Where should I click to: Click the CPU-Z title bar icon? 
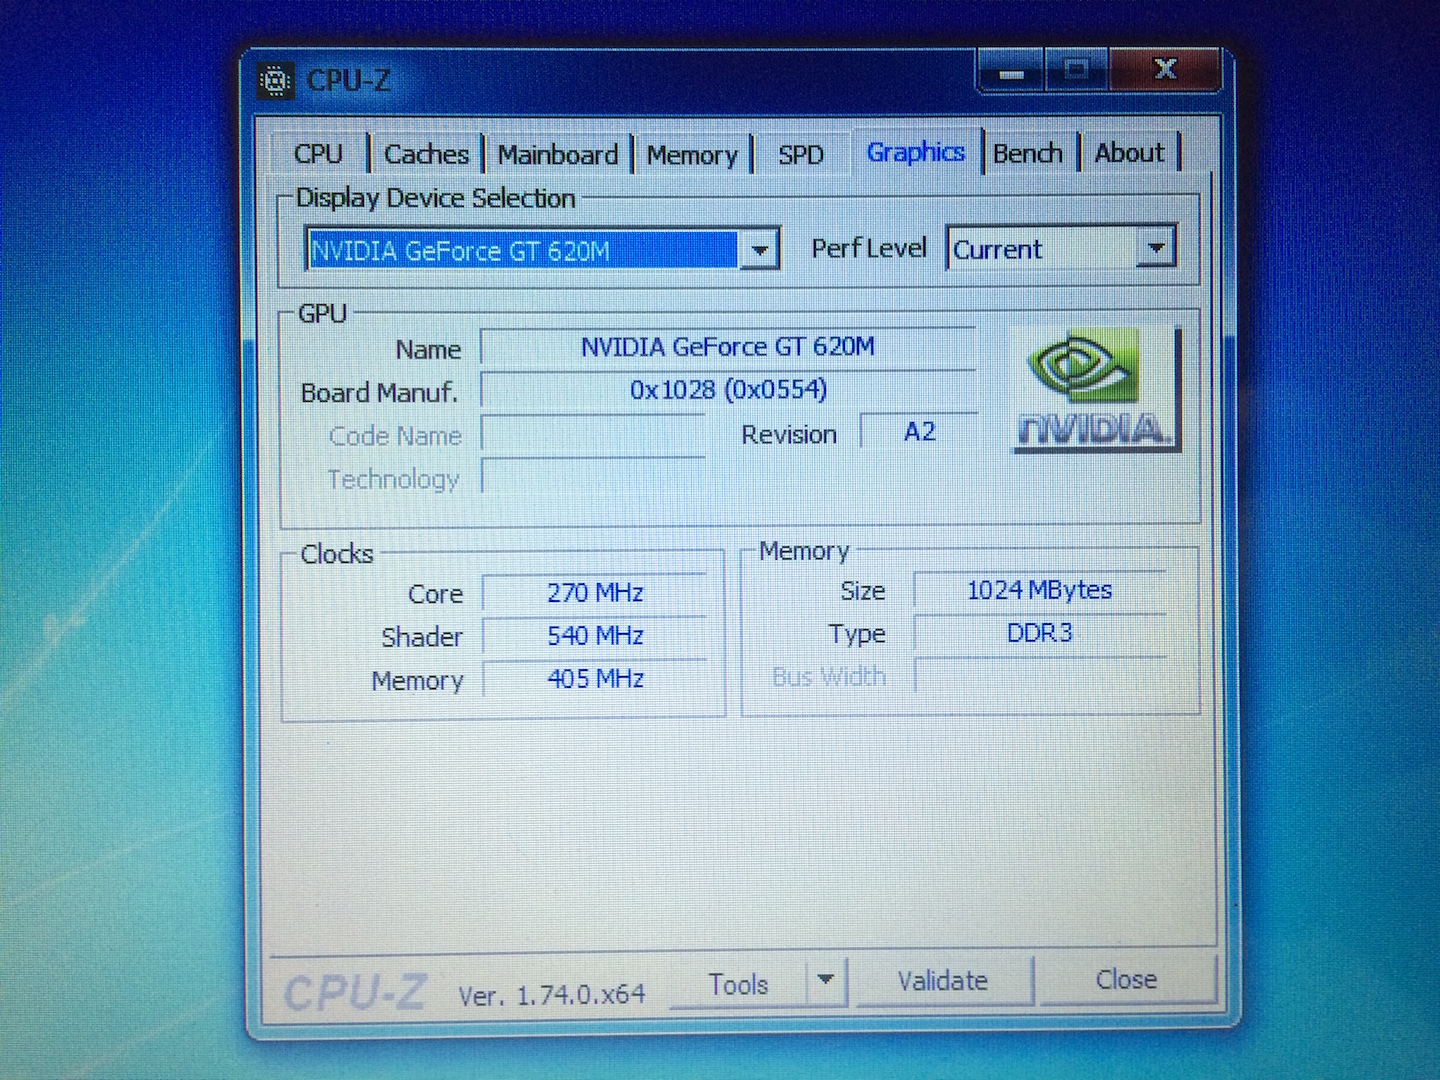pyautogui.click(x=275, y=81)
